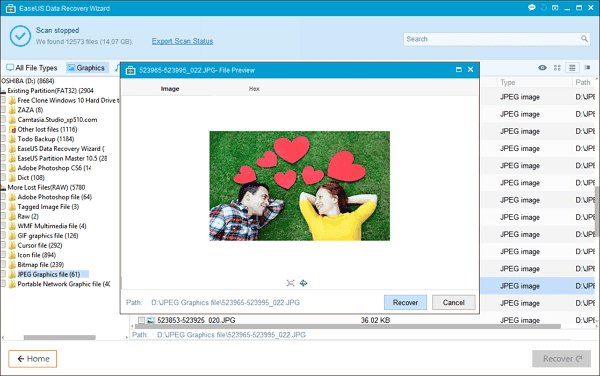Click the import scan status icon in title bar
The image size is (600, 376).
(555, 8)
